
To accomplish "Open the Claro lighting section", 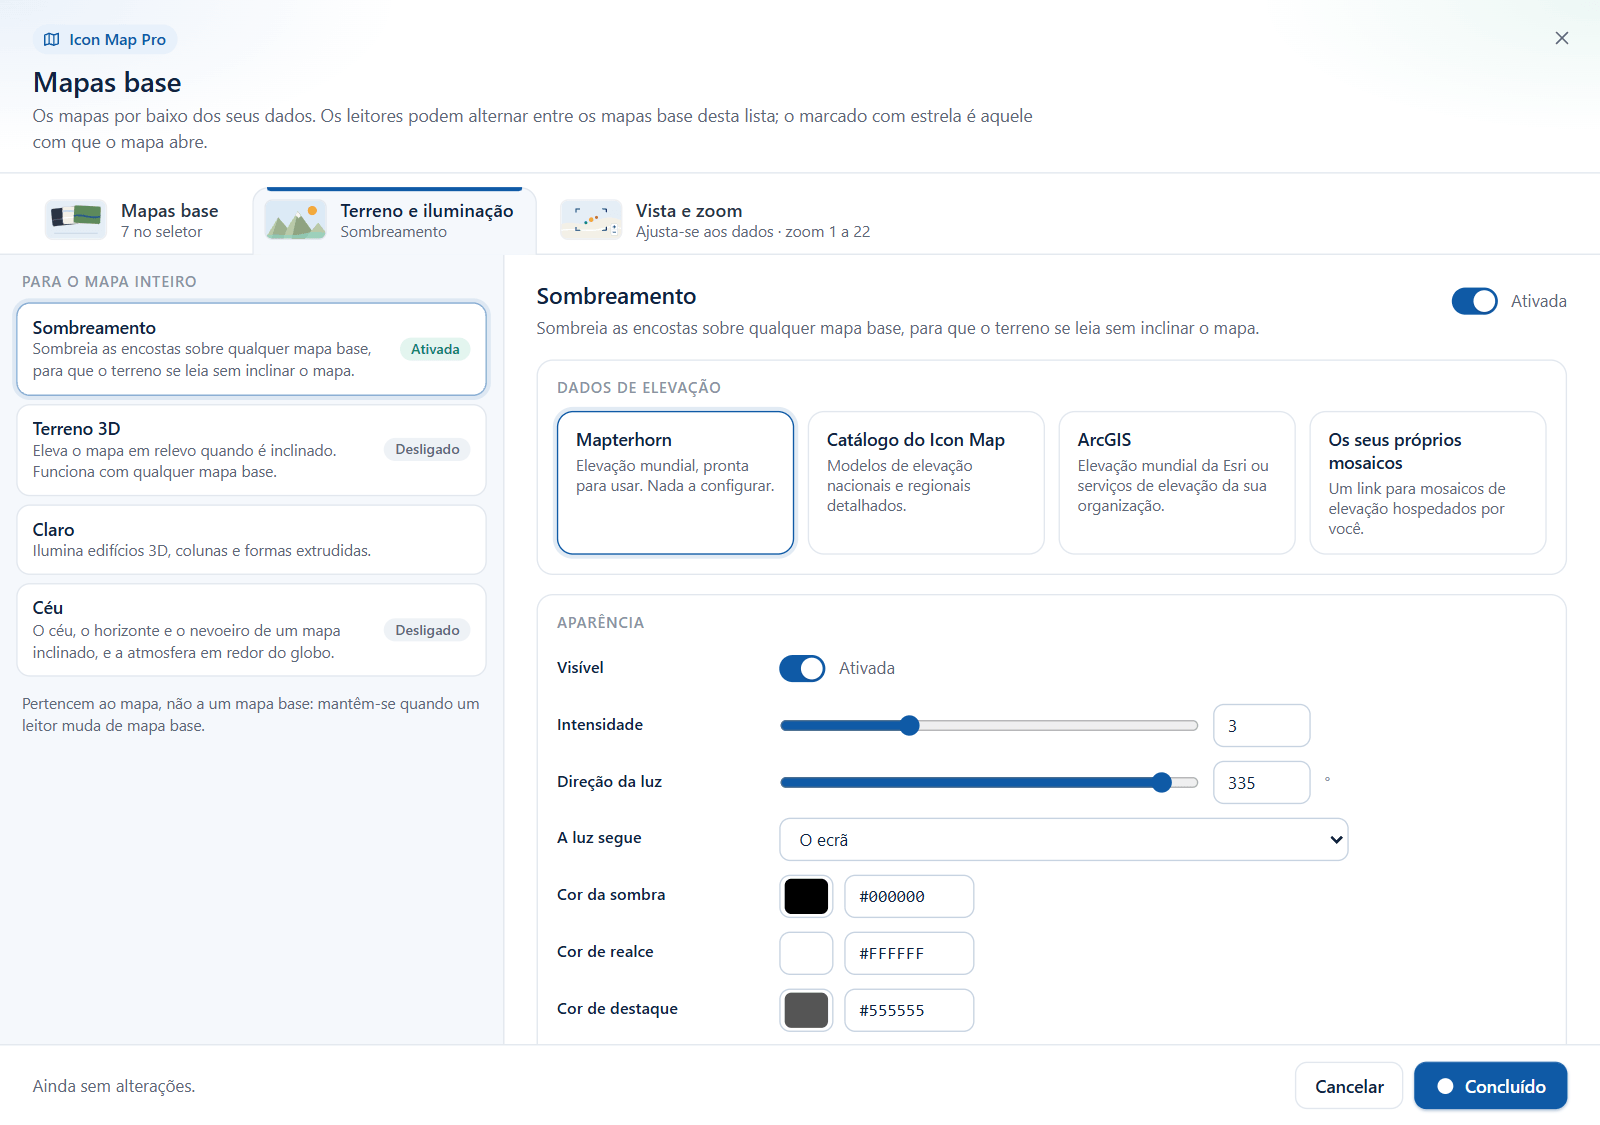I will pyautogui.click(x=251, y=539).
